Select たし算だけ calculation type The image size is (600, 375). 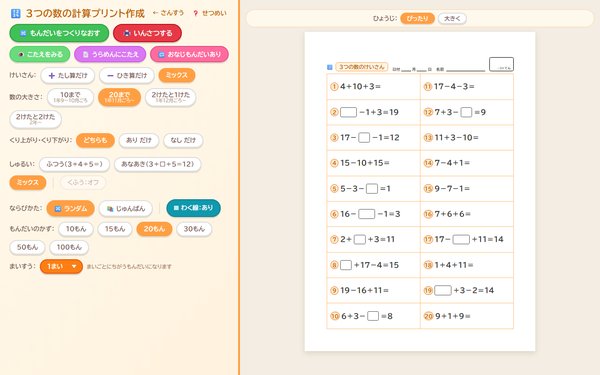tap(68, 75)
